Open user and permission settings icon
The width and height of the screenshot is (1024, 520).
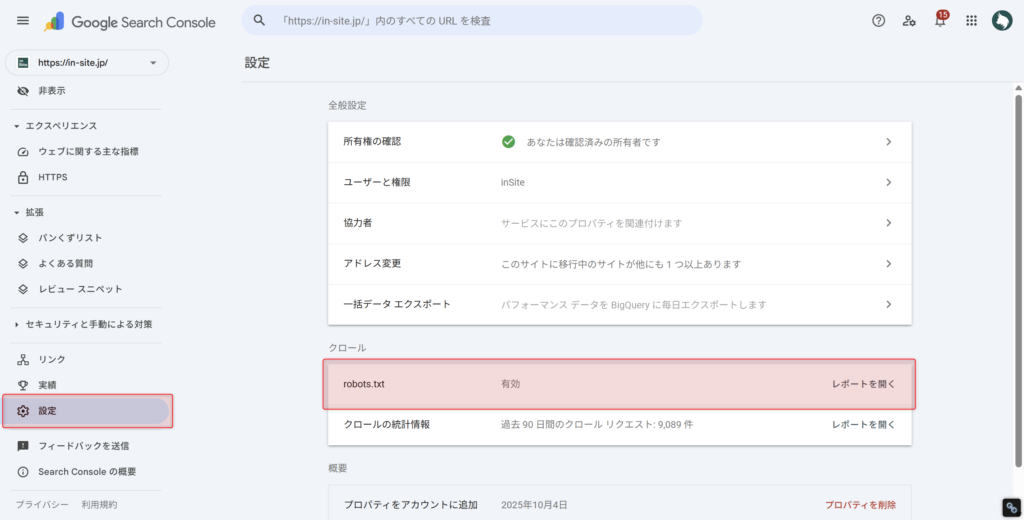coord(909,21)
